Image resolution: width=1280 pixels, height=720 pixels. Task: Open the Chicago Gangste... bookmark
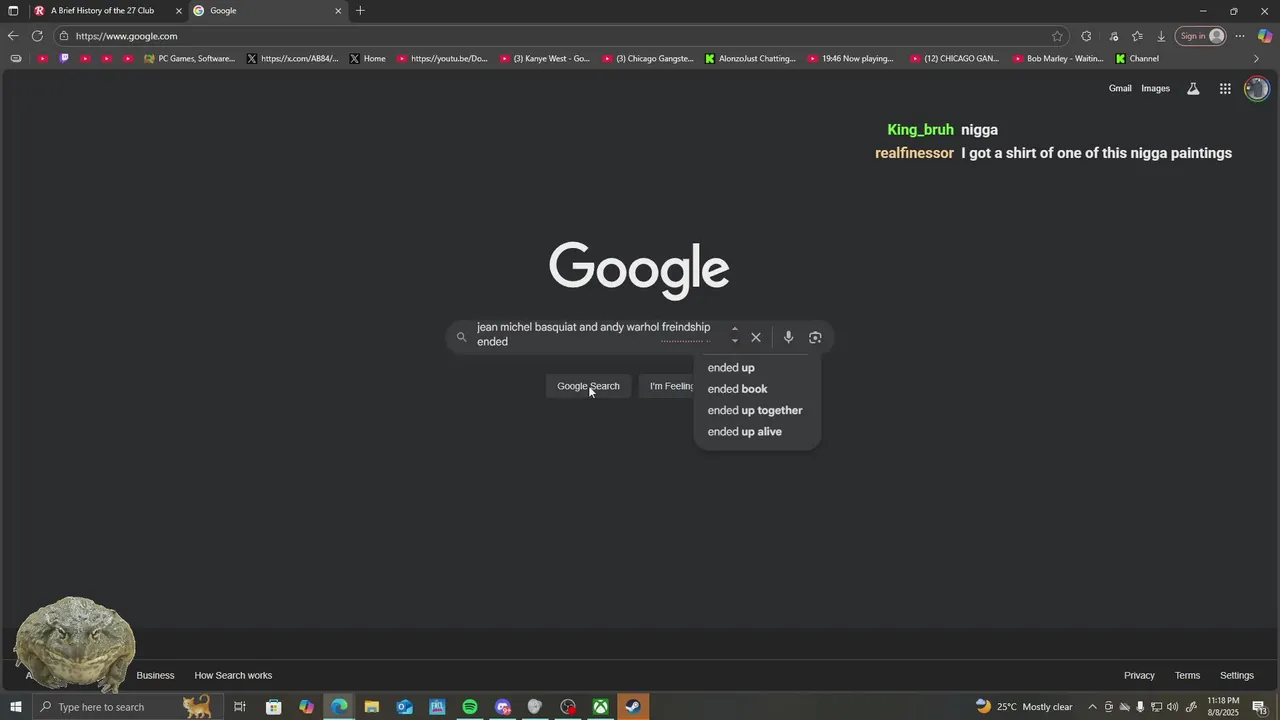pyautogui.click(x=648, y=59)
